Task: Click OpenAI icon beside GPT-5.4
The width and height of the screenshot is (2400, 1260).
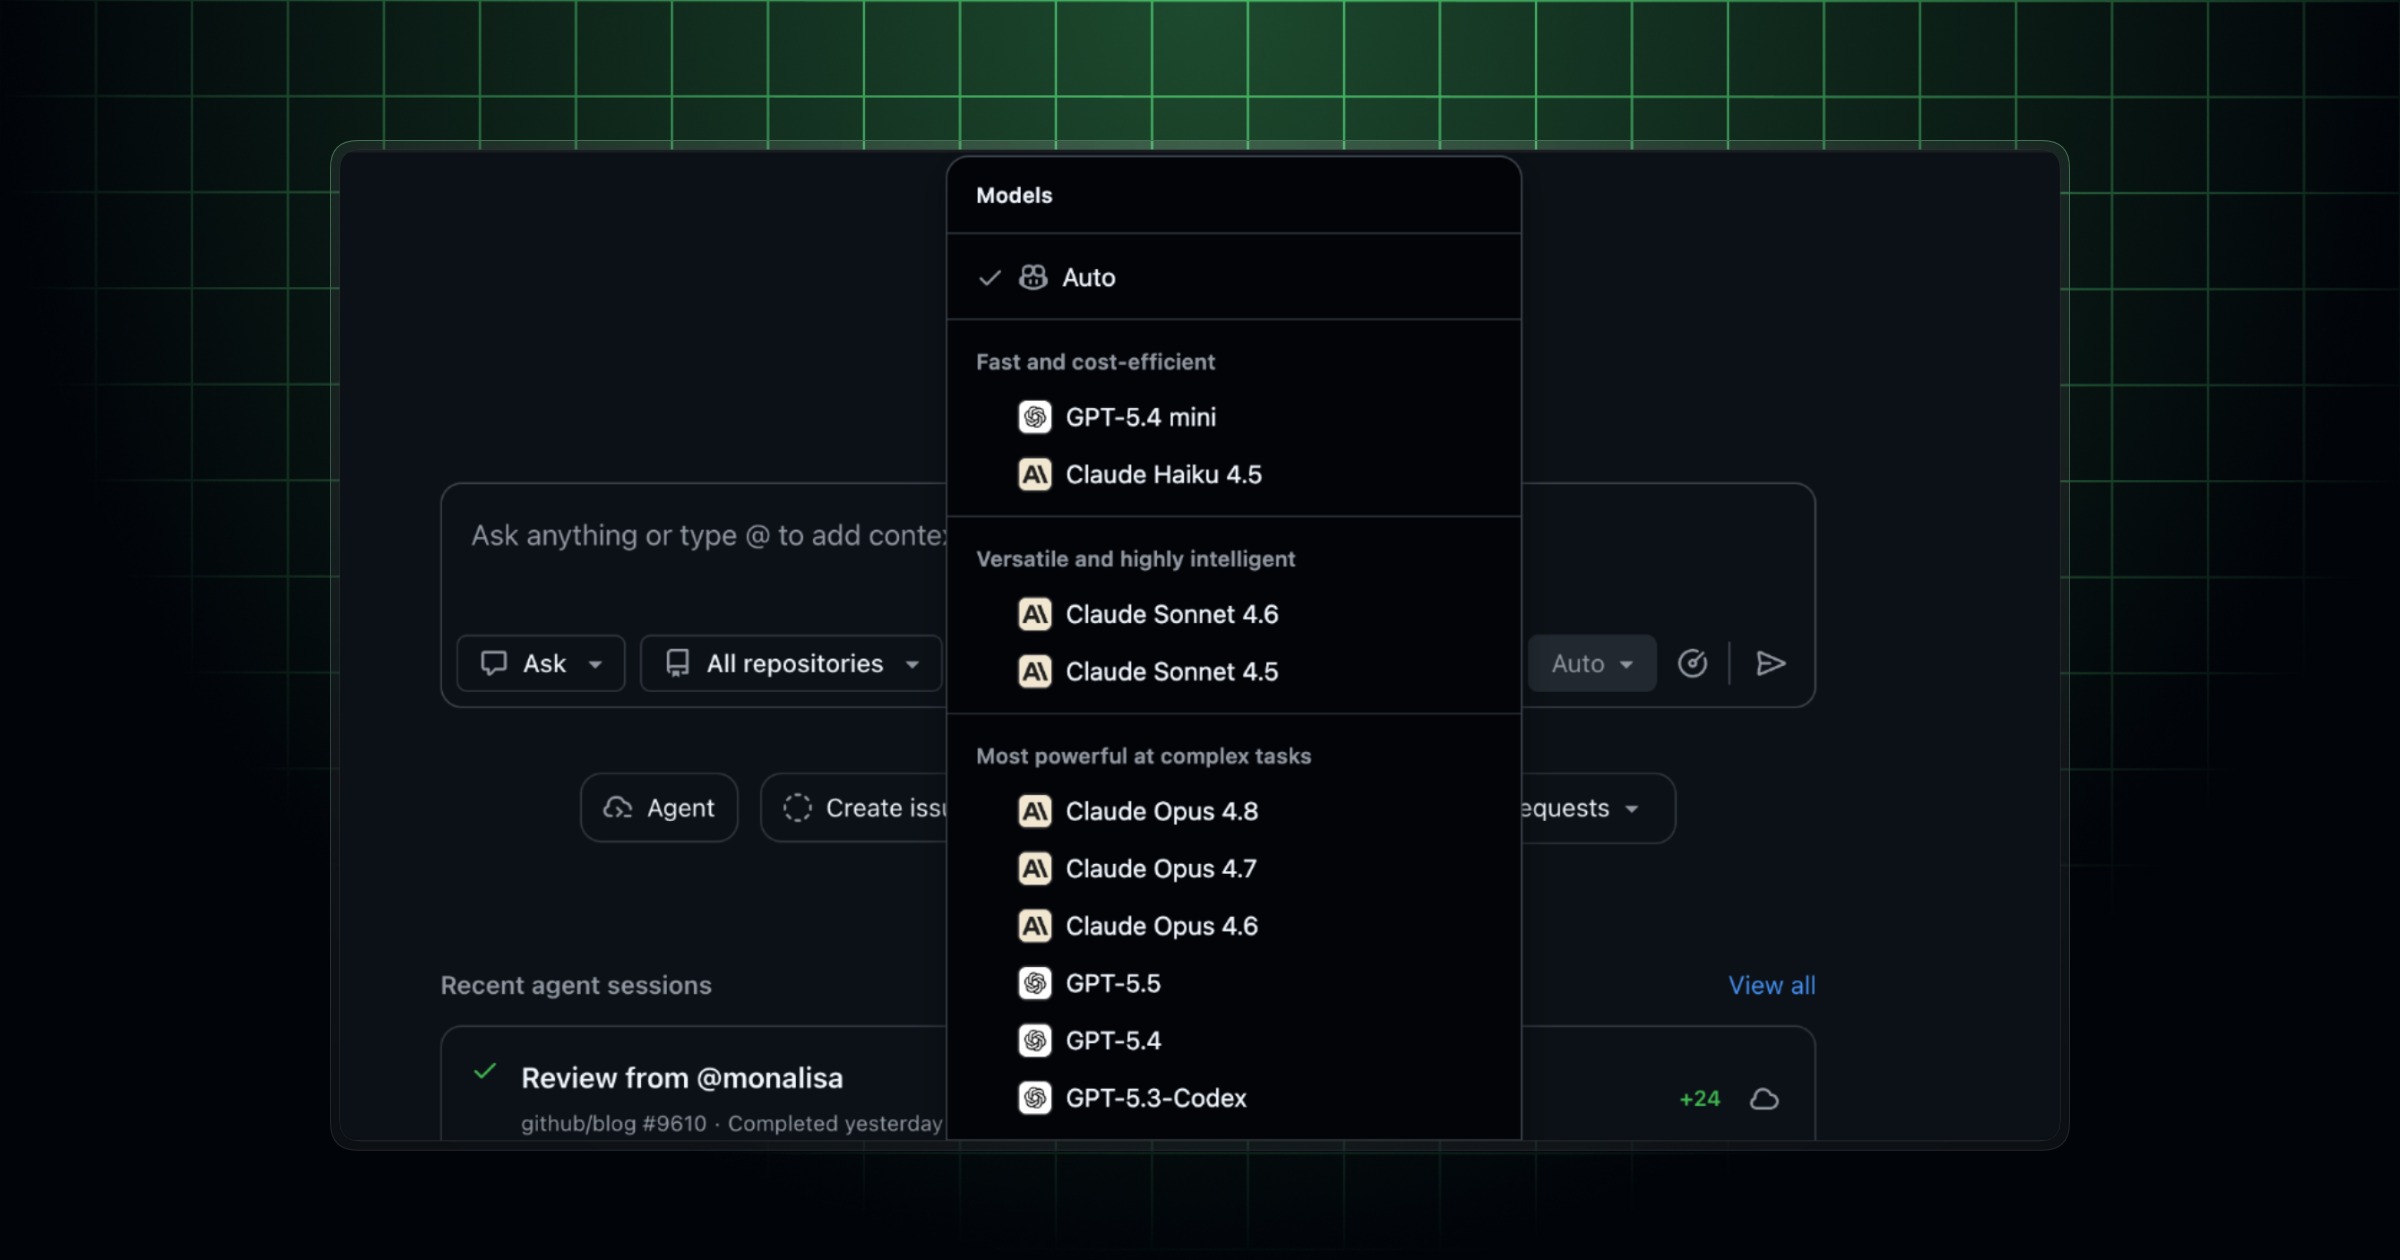Action: pos(1035,1040)
